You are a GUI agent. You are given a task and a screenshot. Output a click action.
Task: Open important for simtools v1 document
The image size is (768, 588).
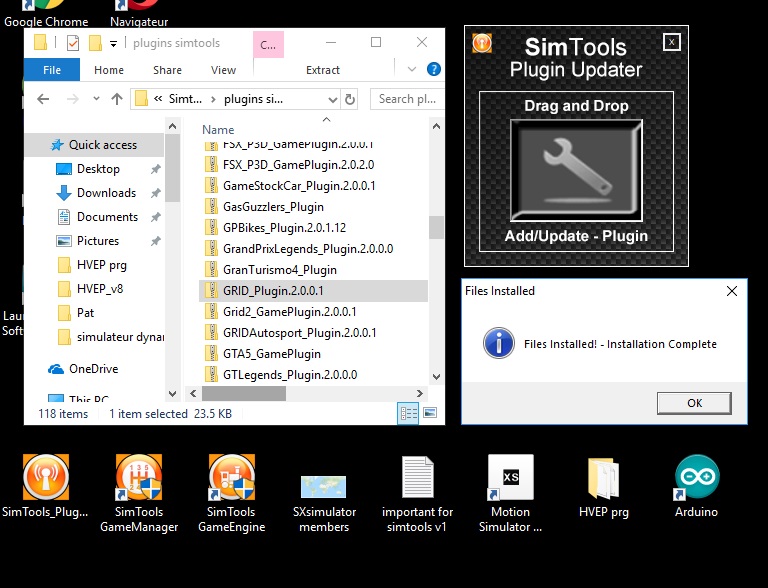[417, 494]
